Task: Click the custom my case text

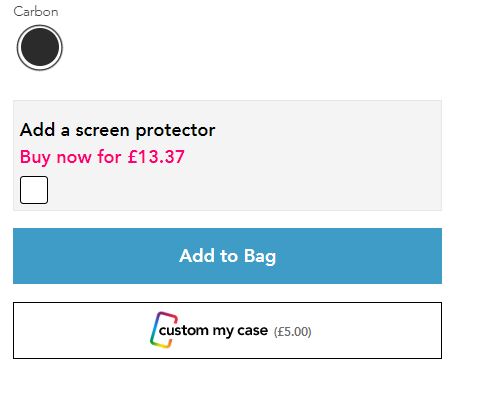Action: (x=213, y=331)
